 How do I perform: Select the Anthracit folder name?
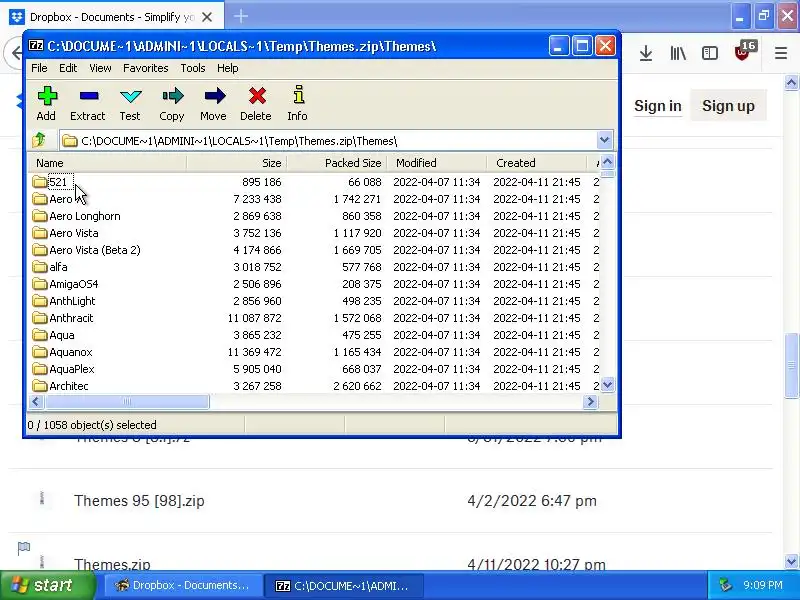pyautogui.click(x=71, y=318)
